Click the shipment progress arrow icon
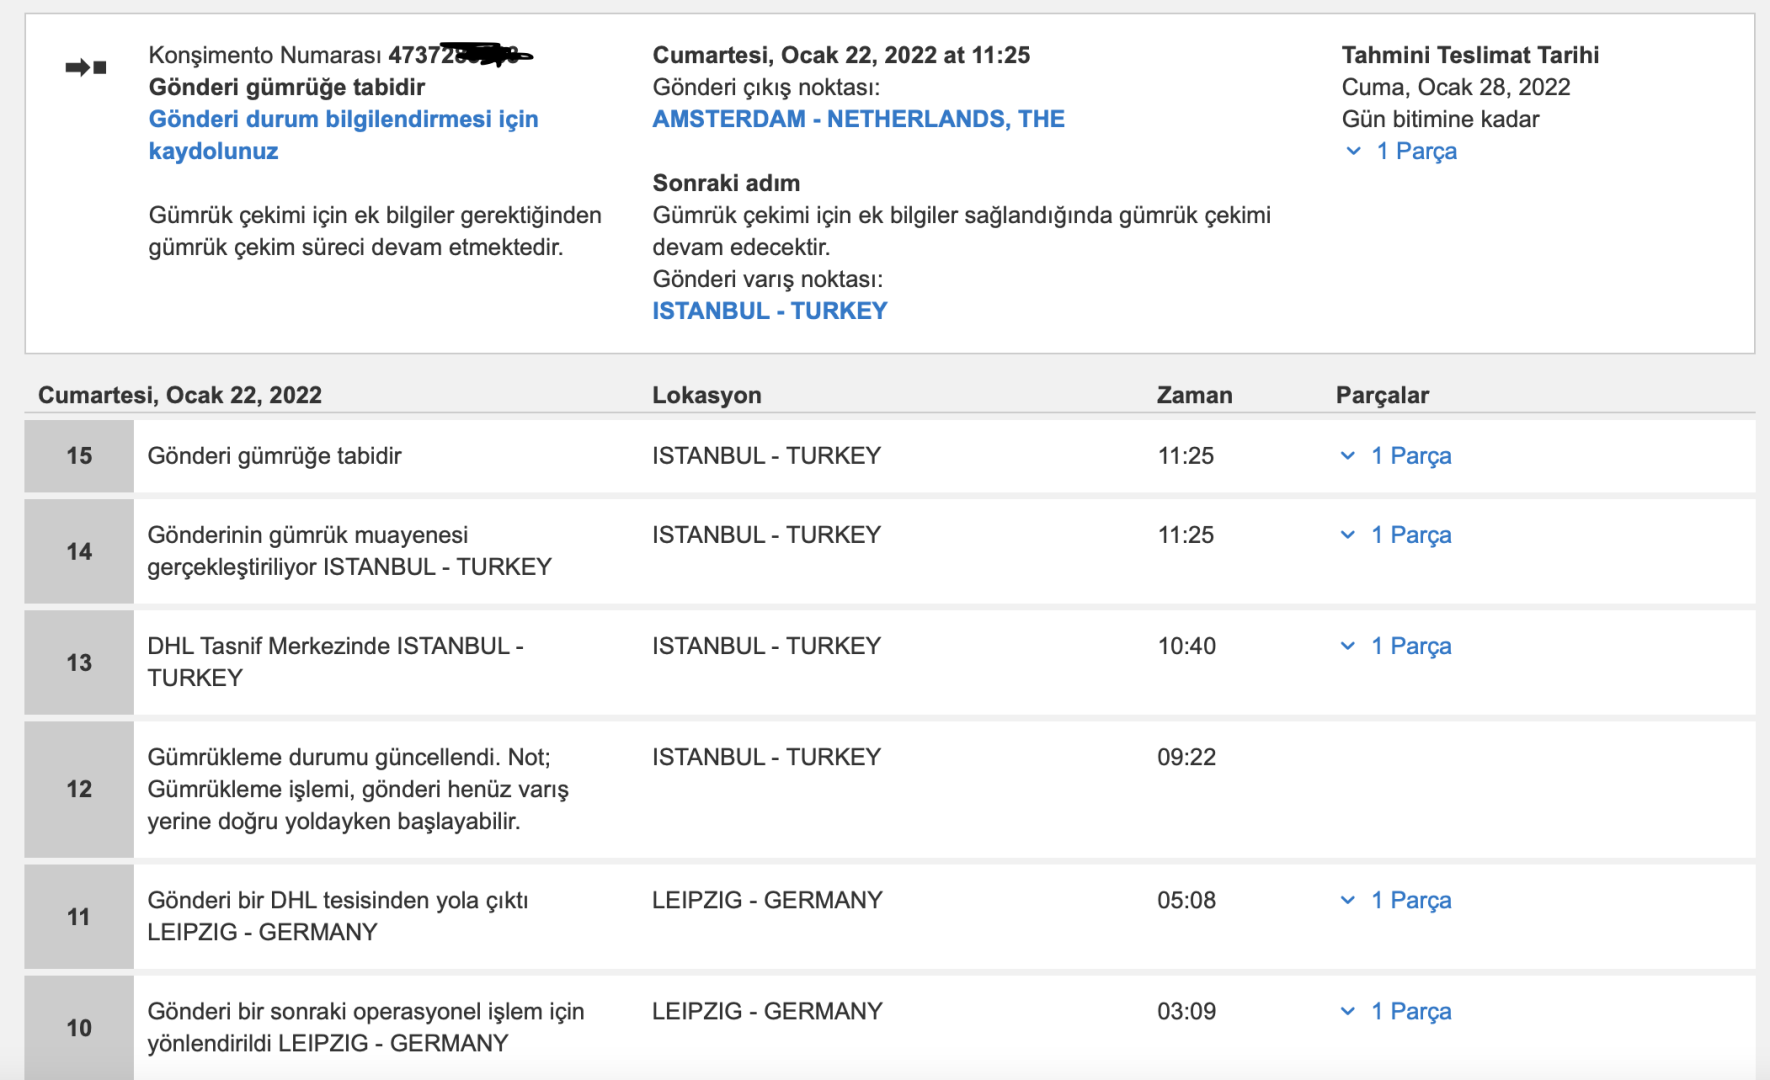The width and height of the screenshot is (1770, 1080). pos(86,68)
